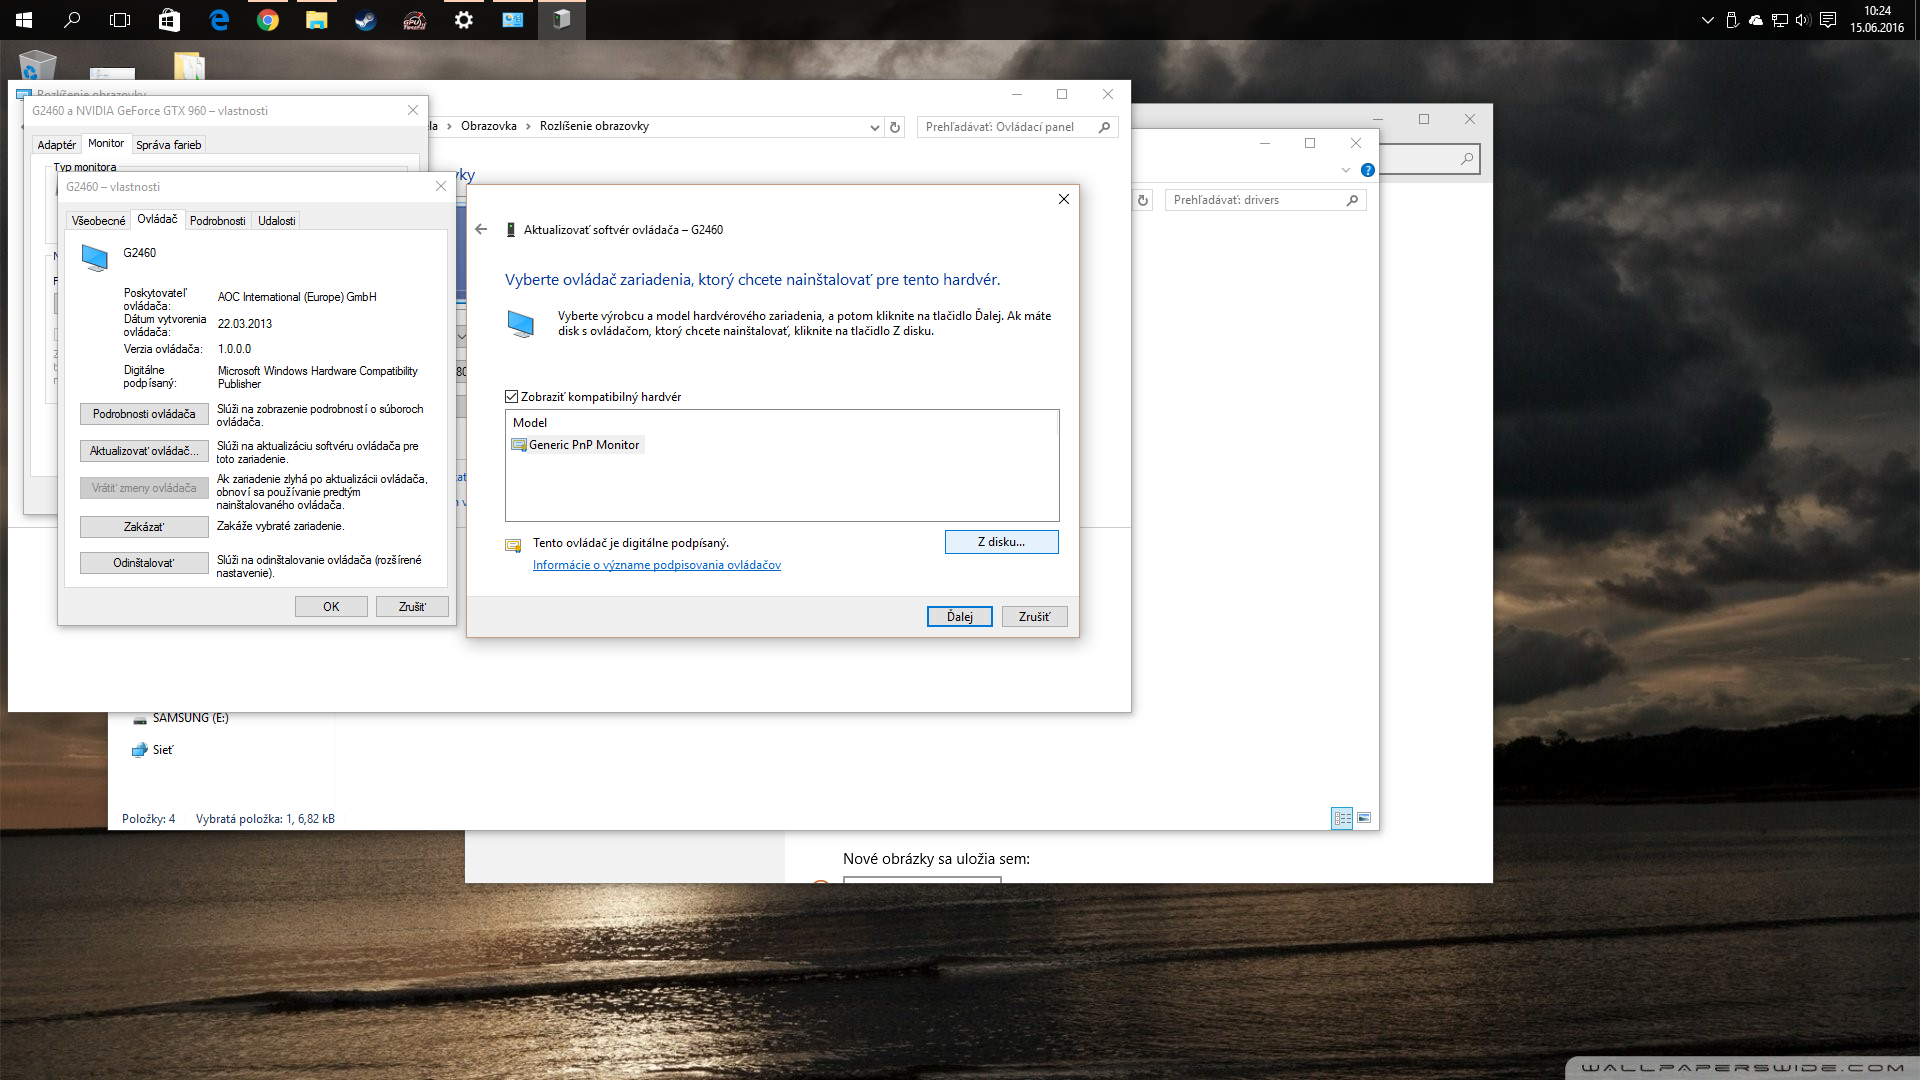Click the blue help question mark icon

1368,170
